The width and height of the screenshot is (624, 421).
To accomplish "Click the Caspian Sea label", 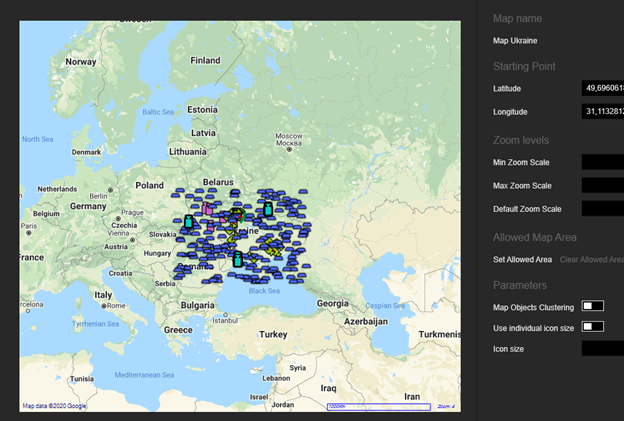I will 385,306.
